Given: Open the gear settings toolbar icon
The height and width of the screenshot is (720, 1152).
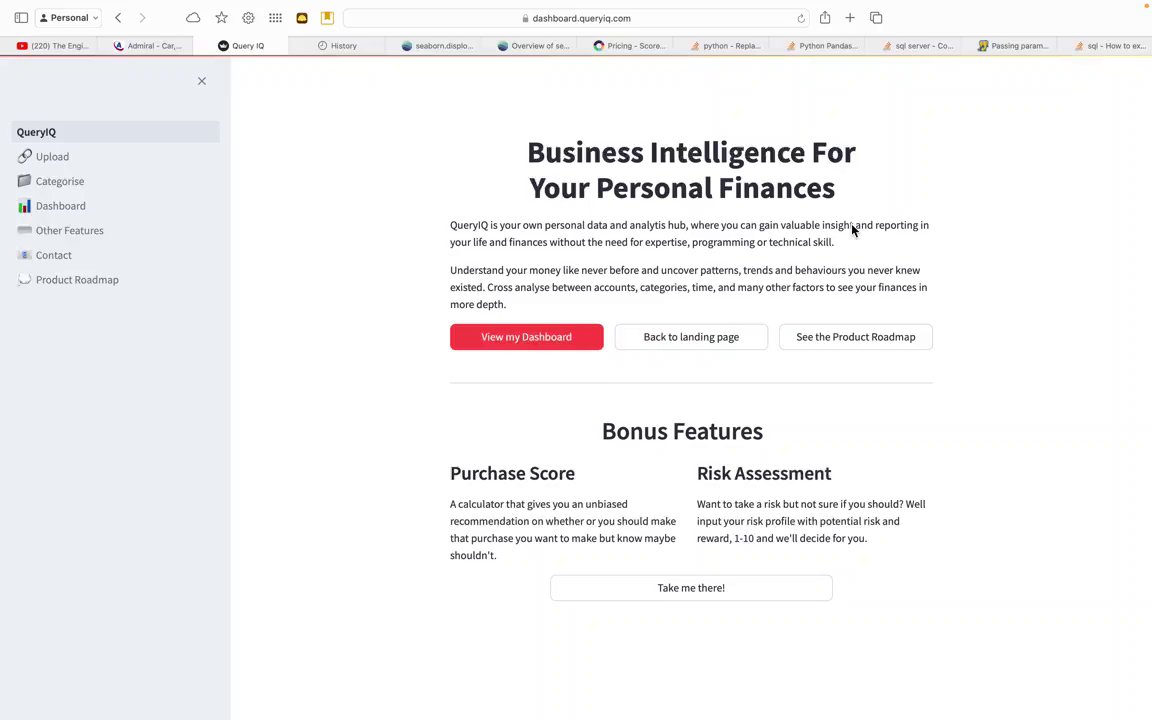Looking at the screenshot, I should [x=248, y=18].
